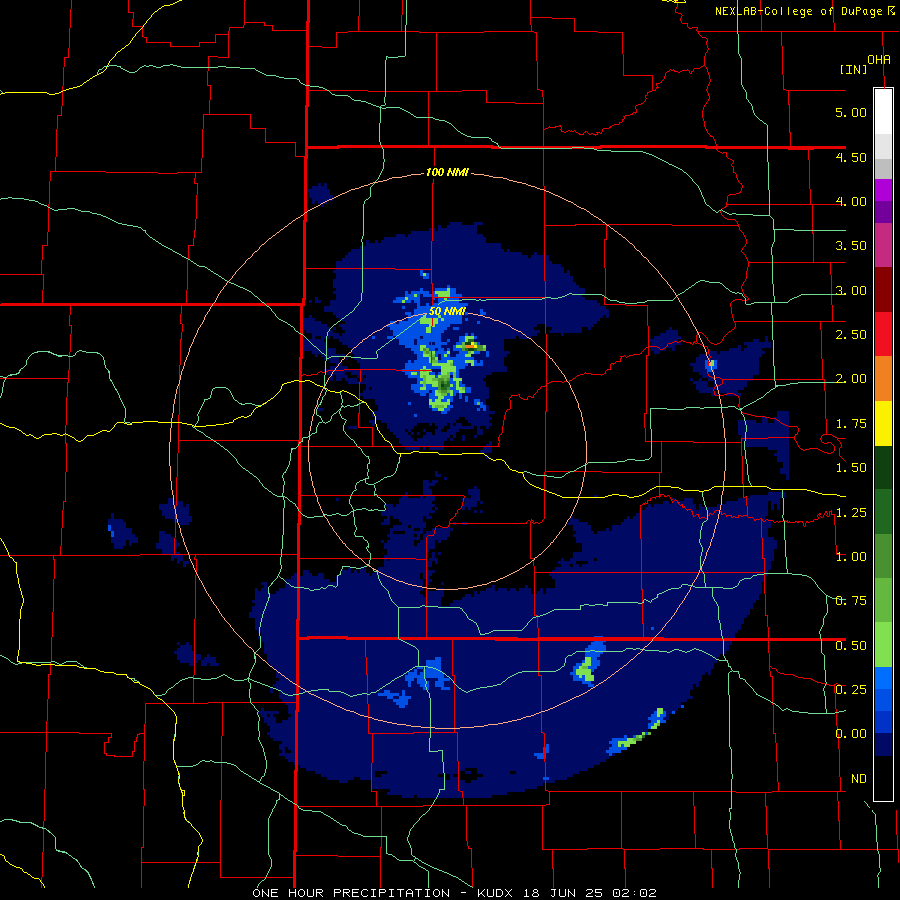
Task: Pick the maroon legend swatch near 3.00
Action: click(x=883, y=290)
